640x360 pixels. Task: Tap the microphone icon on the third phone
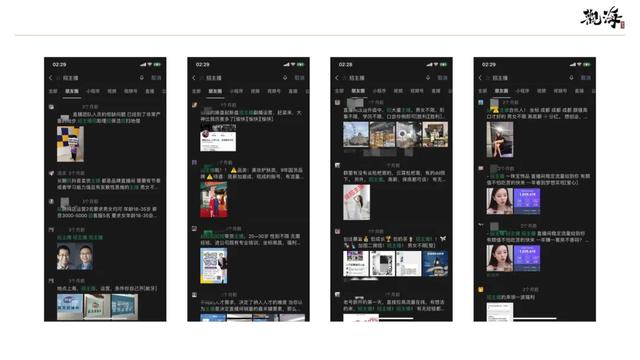click(x=428, y=78)
